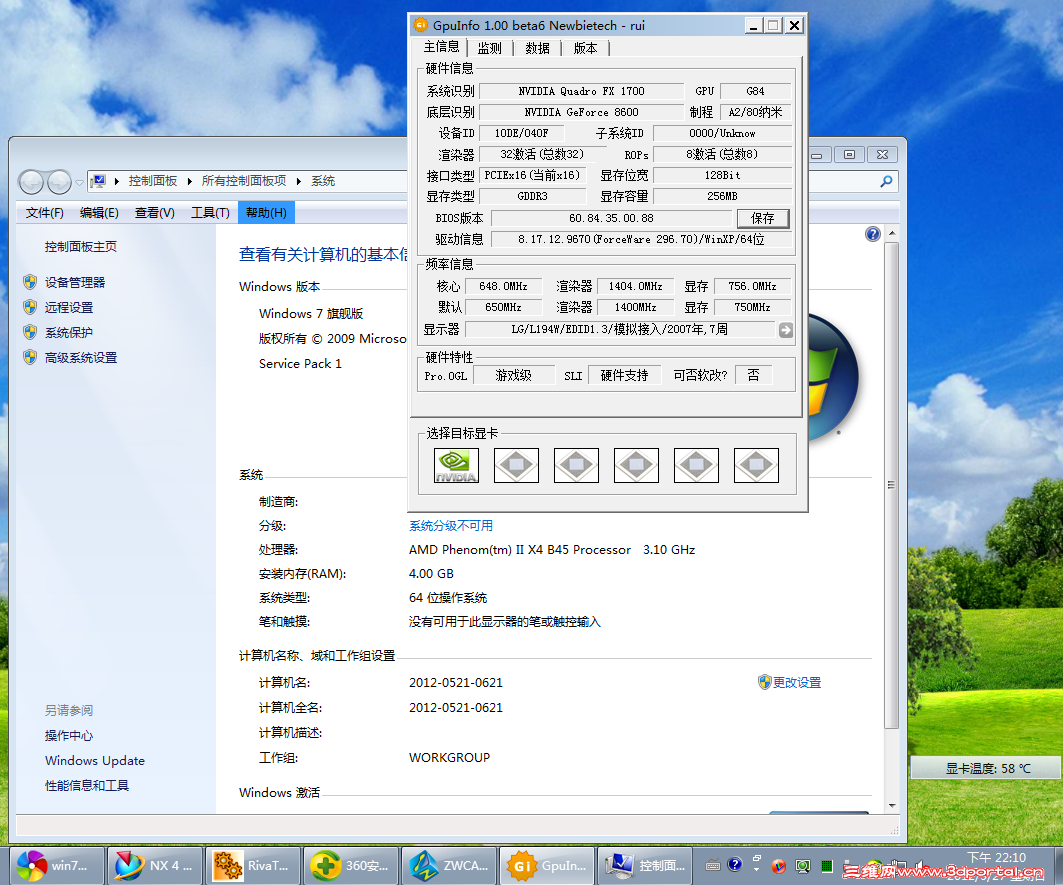1063x885 pixels.
Task: Open the 帮助(H) menu
Action: (266, 213)
